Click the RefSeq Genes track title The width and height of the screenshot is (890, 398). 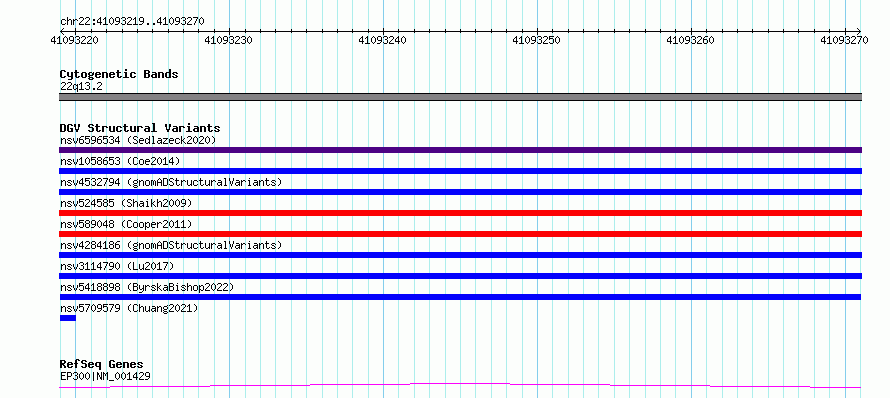coord(102,365)
